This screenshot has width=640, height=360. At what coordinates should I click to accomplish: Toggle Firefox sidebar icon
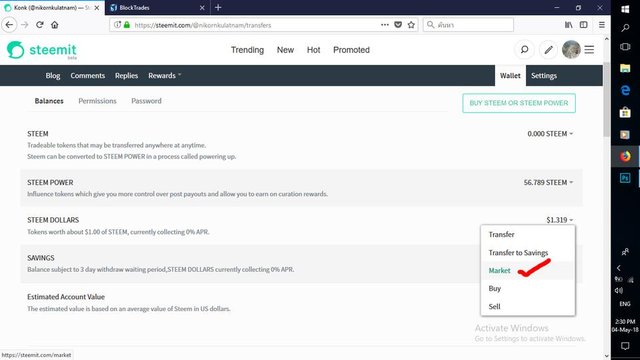click(x=584, y=25)
